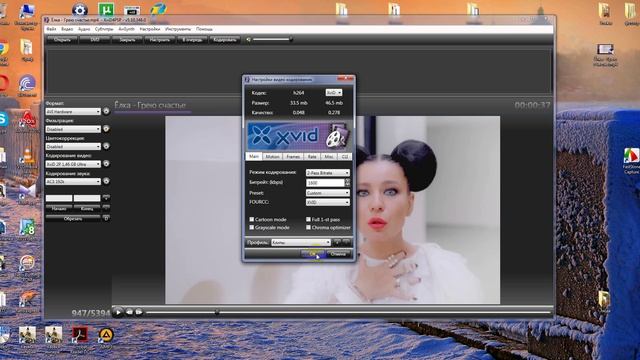The image size is (640, 360).
Task: Enable Grayscale mode checkbox
Action: click(252, 227)
